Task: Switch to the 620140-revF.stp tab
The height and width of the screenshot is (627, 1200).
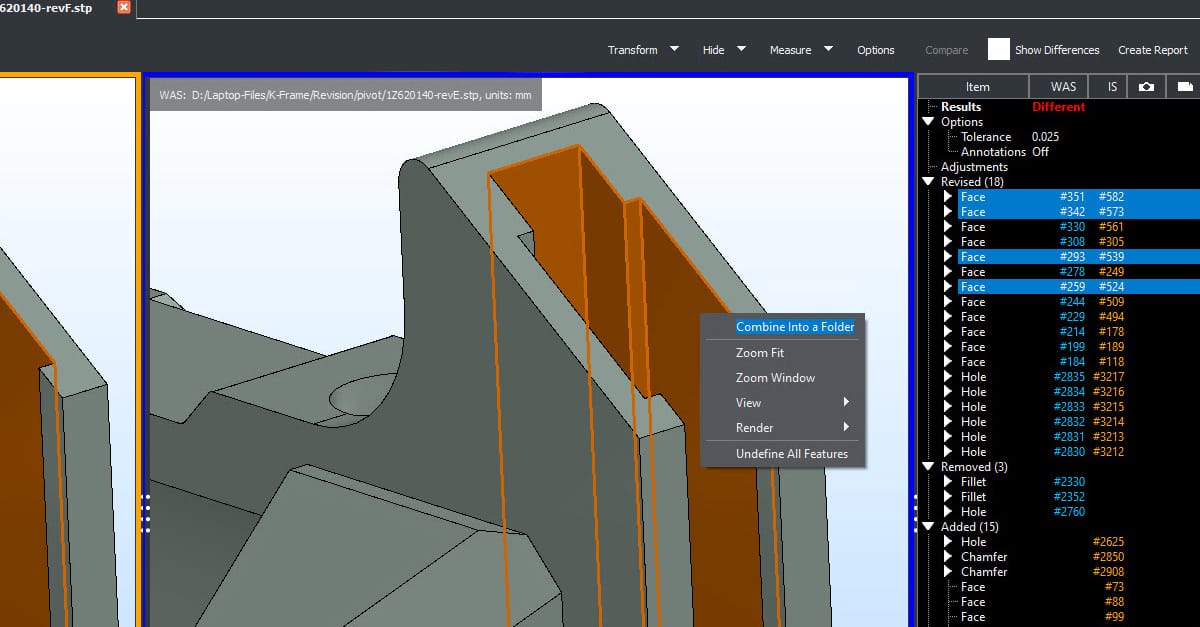Action: click(45, 7)
